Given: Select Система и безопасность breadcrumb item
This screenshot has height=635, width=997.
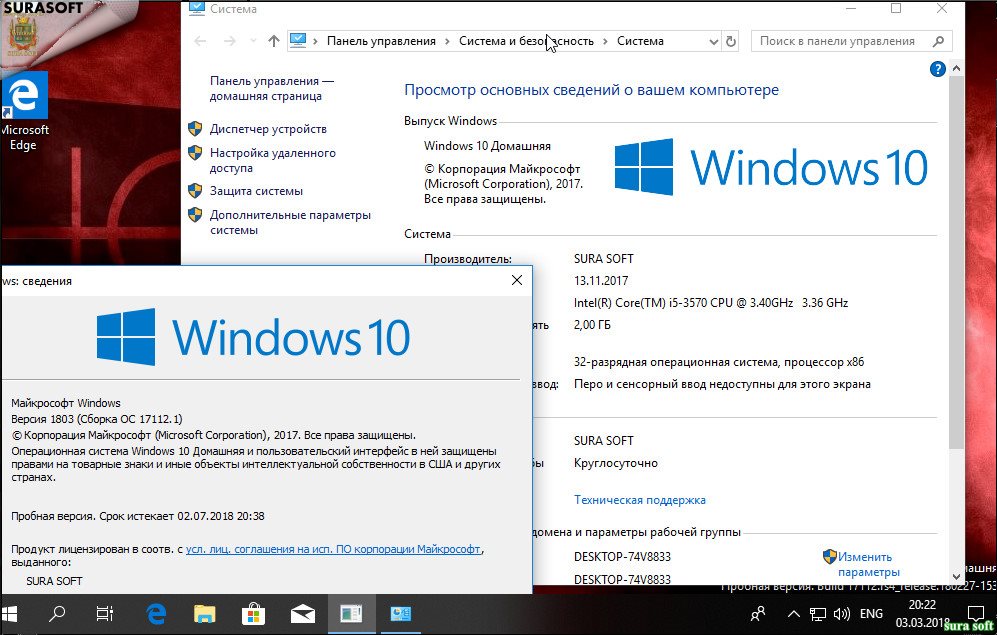Looking at the screenshot, I should [526, 41].
